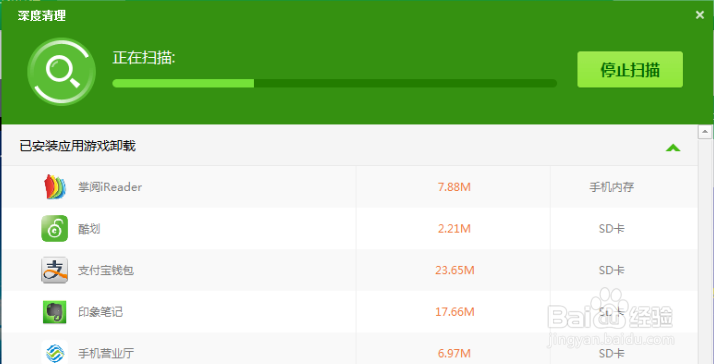Click the SD卡 location for 支付宝钱包
Image resolution: width=714 pixels, height=364 pixels.
(612, 271)
